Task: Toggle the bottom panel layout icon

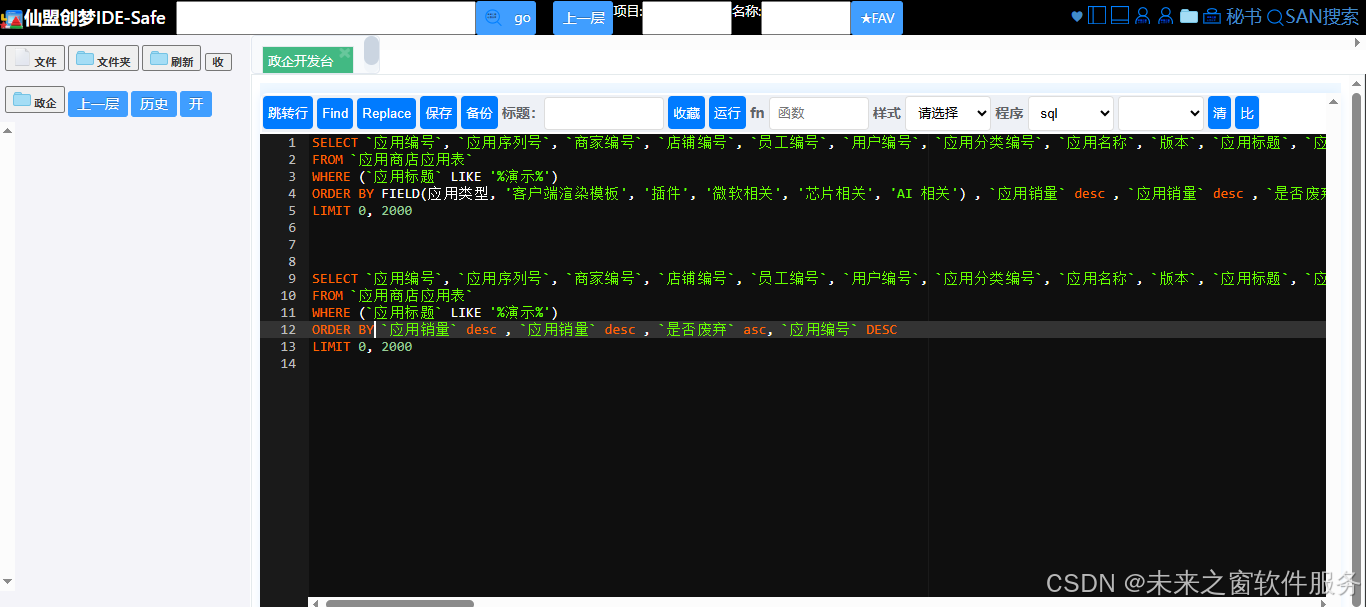Action: [1120, 16]
